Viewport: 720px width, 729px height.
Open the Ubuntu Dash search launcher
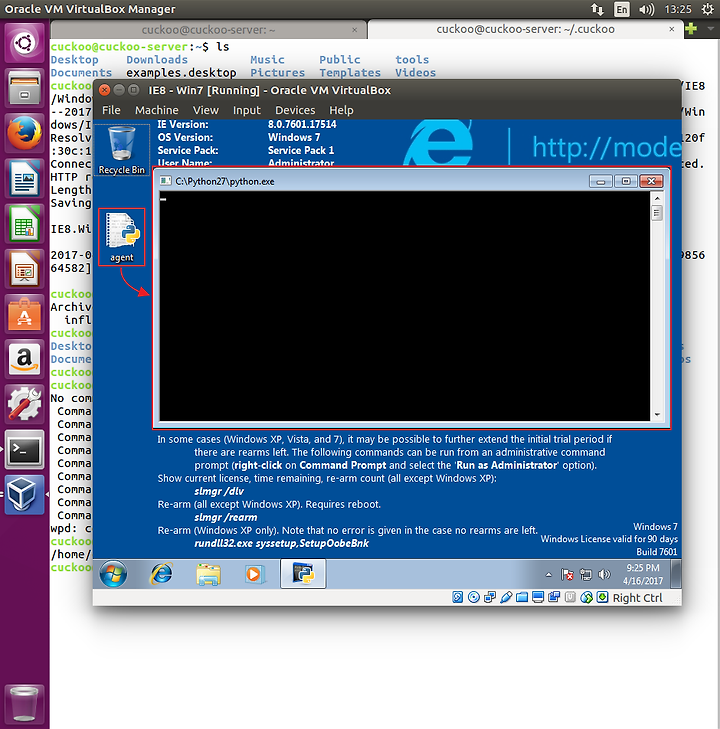pyautogui.click(x=24, y=43)
